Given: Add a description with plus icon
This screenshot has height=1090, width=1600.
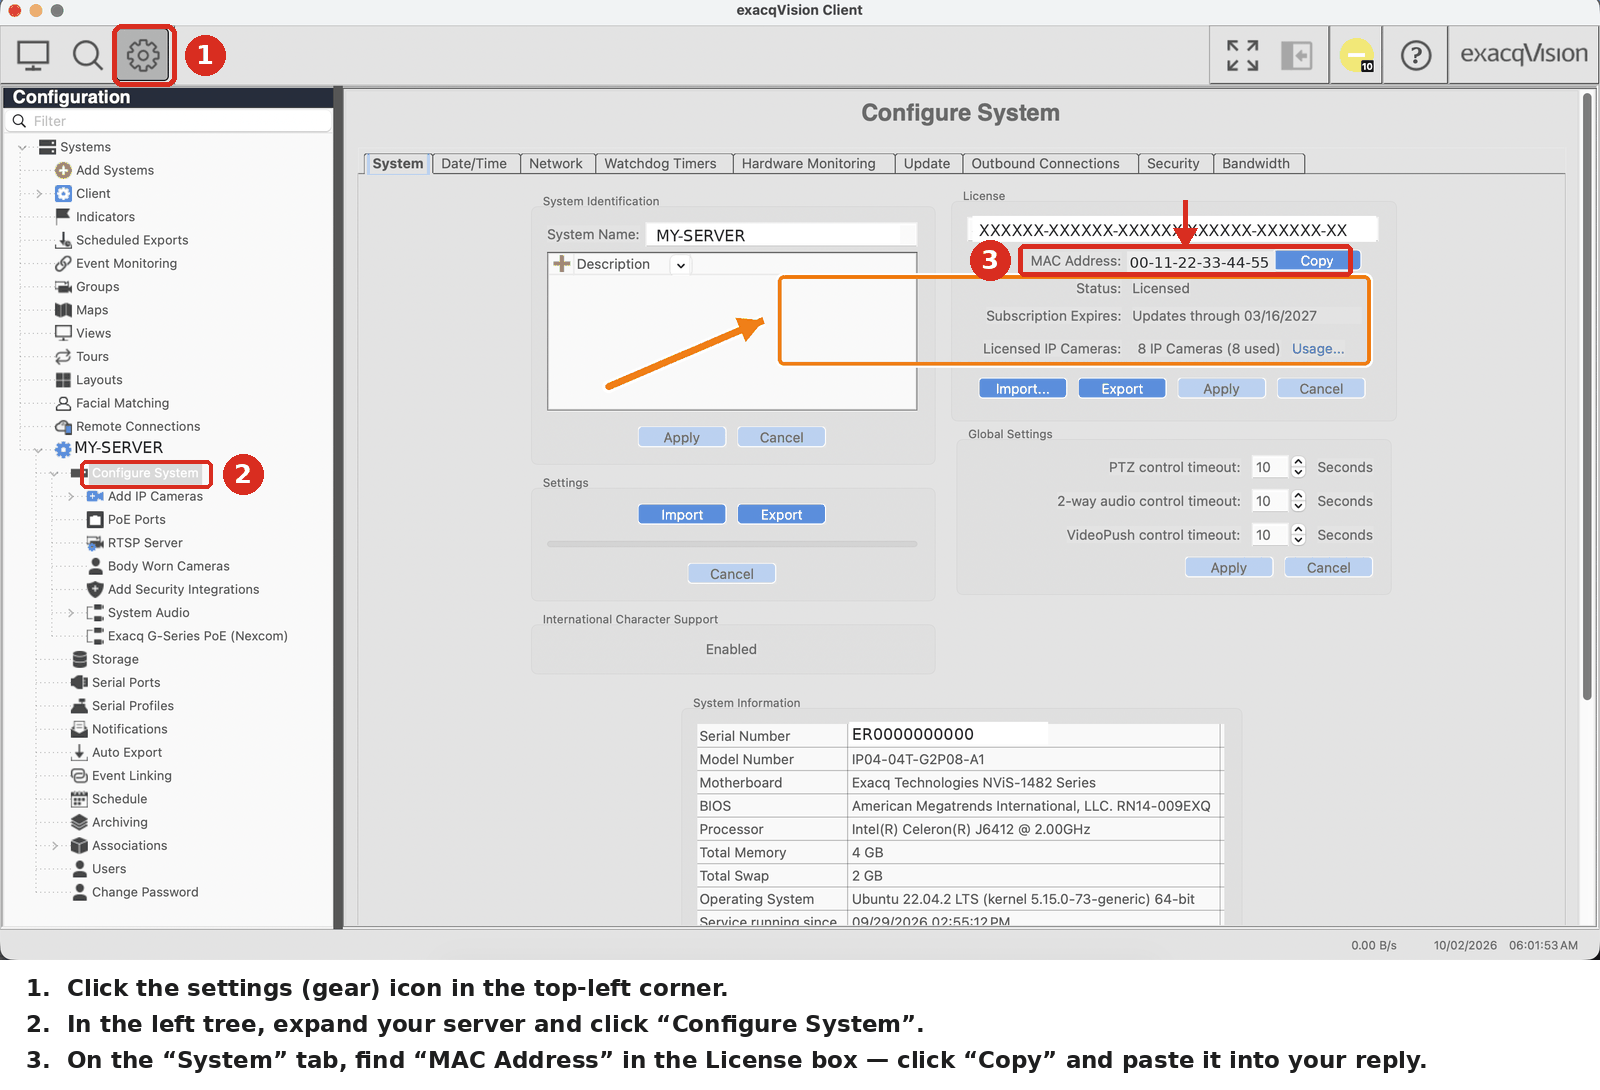Looking at the screenshot, I should tap(561, 264).
